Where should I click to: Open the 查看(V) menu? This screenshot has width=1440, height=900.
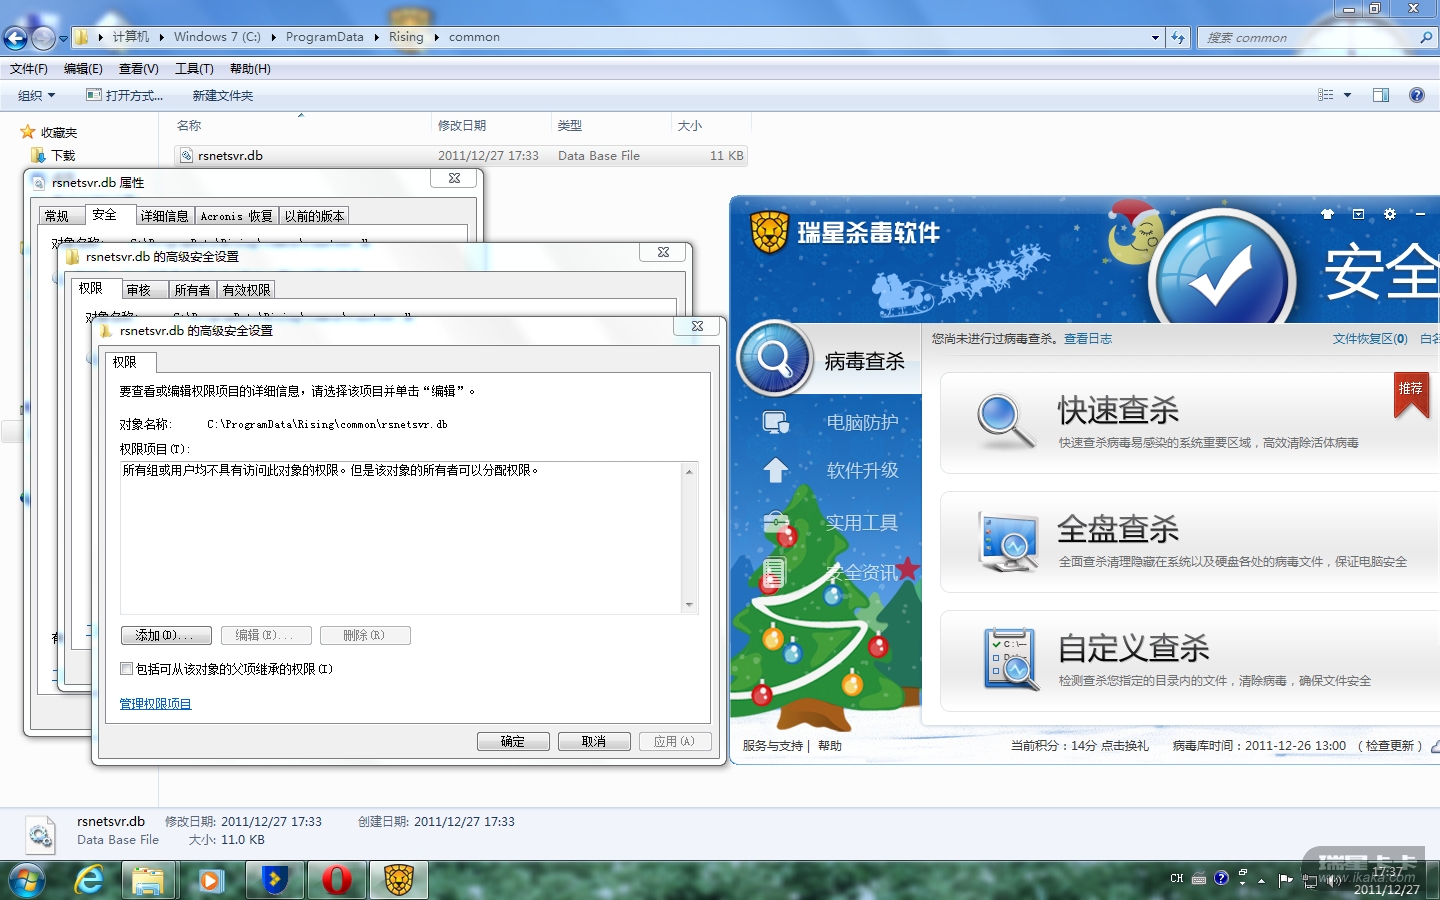click(139, 69)
